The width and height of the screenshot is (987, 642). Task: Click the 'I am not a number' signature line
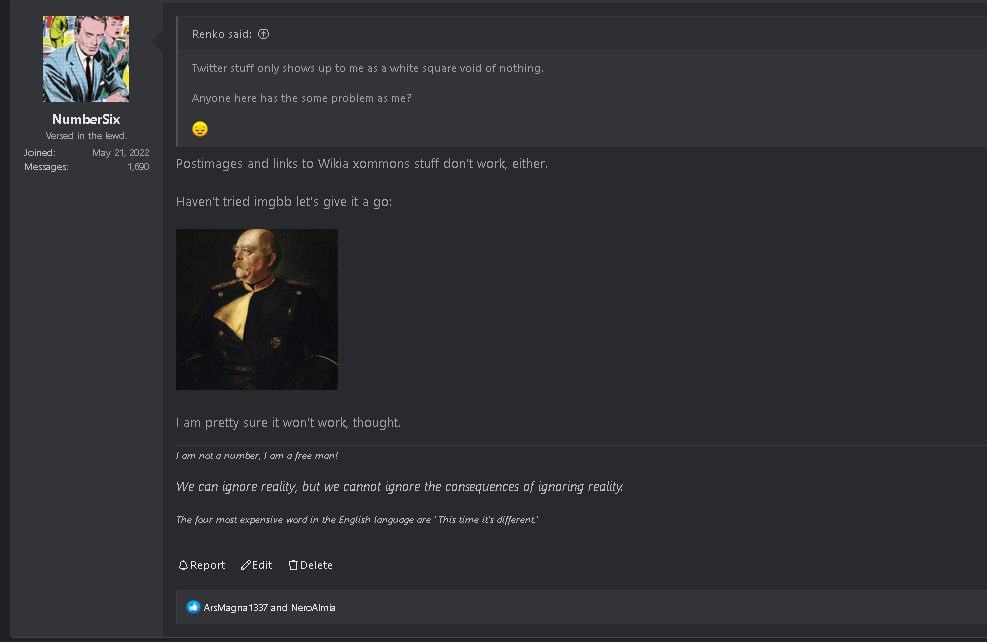pyautogui.click(x=257, y=456)
